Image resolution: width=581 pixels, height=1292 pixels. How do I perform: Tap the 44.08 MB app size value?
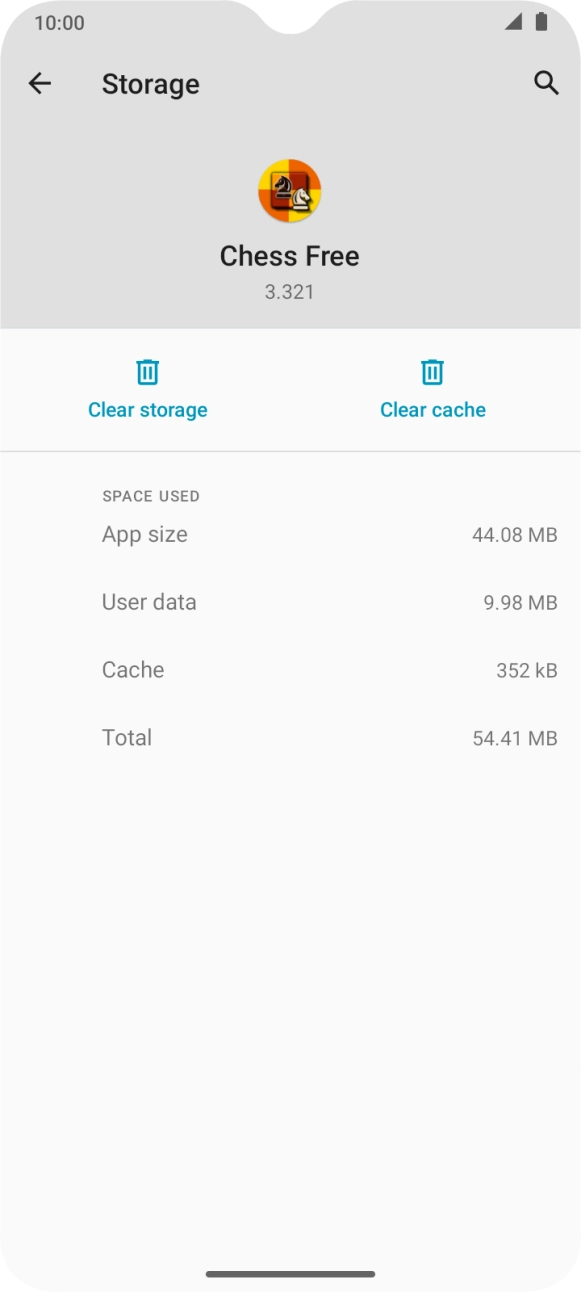click(x=514, y=534)
